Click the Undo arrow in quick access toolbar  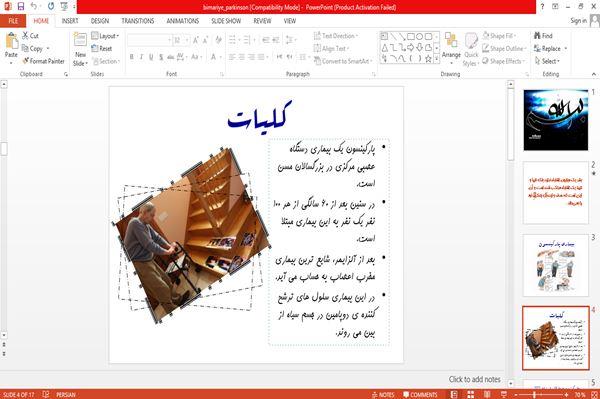[34, 6]
